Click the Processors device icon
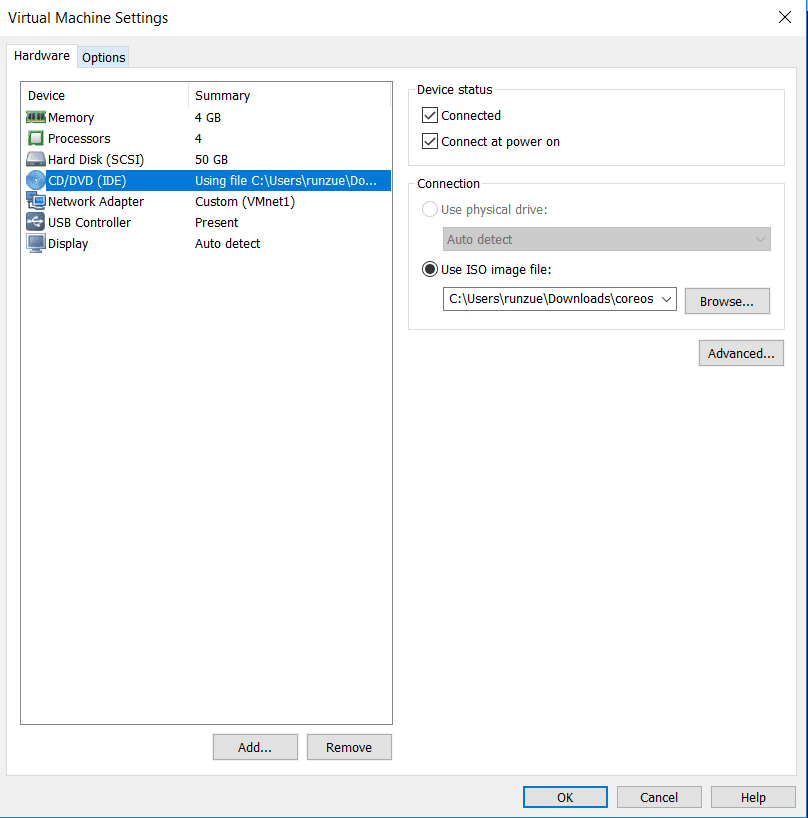 (35, 138)
